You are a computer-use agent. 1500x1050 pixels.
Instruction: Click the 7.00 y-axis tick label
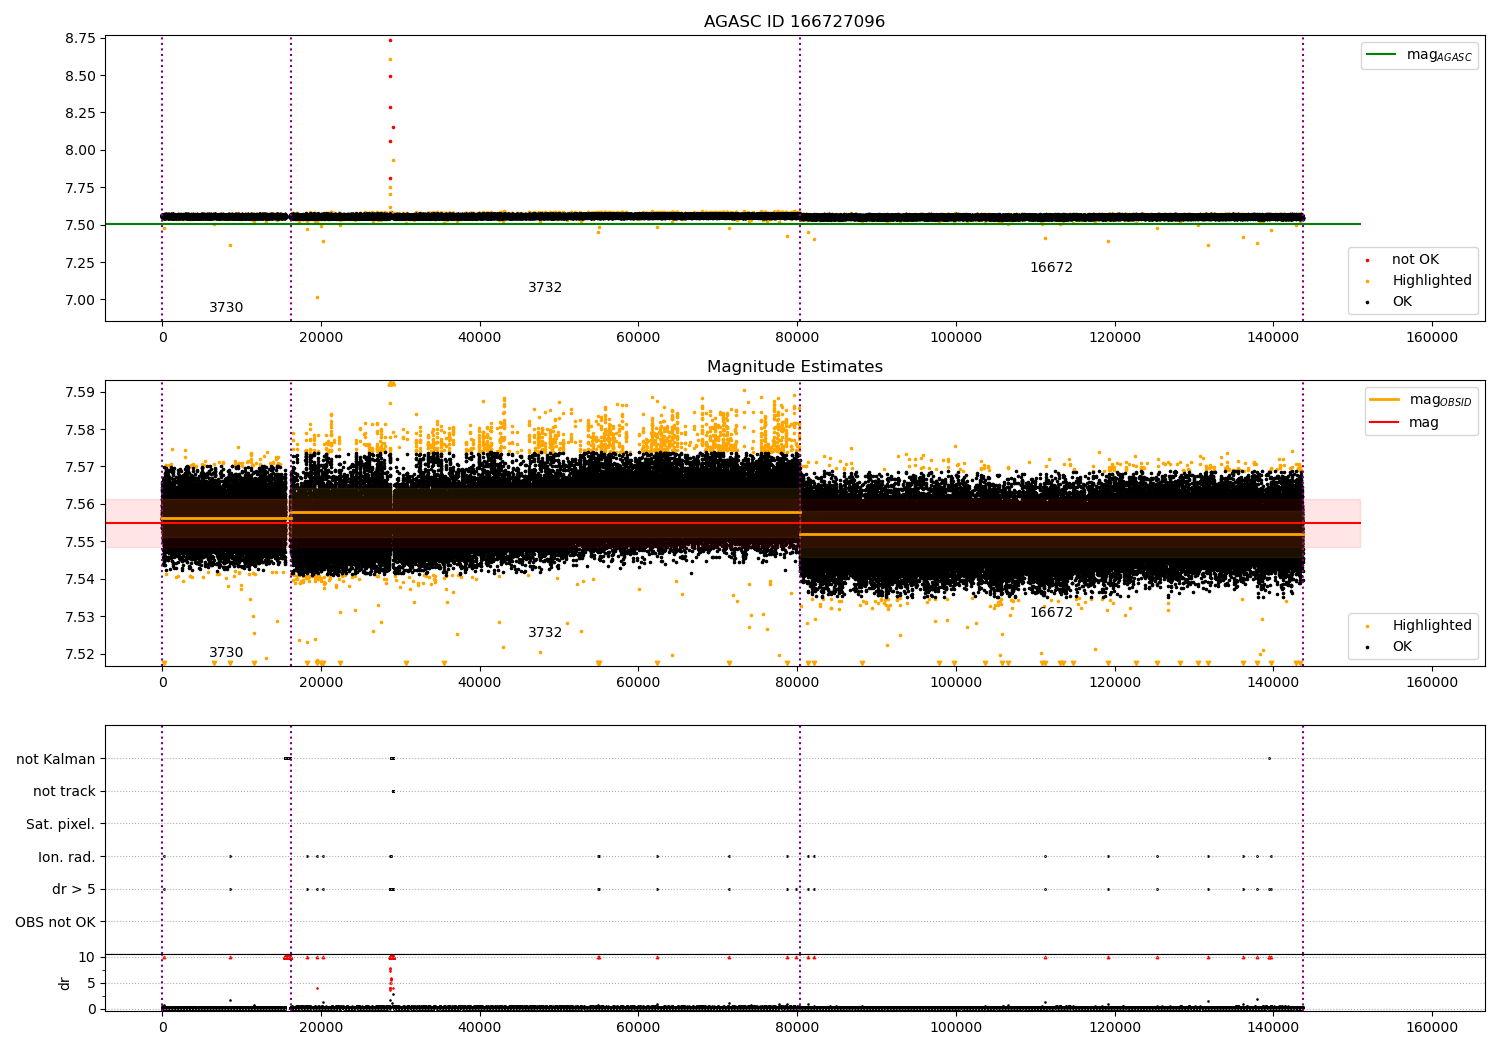pyautogui.click(x=79, y=300)
